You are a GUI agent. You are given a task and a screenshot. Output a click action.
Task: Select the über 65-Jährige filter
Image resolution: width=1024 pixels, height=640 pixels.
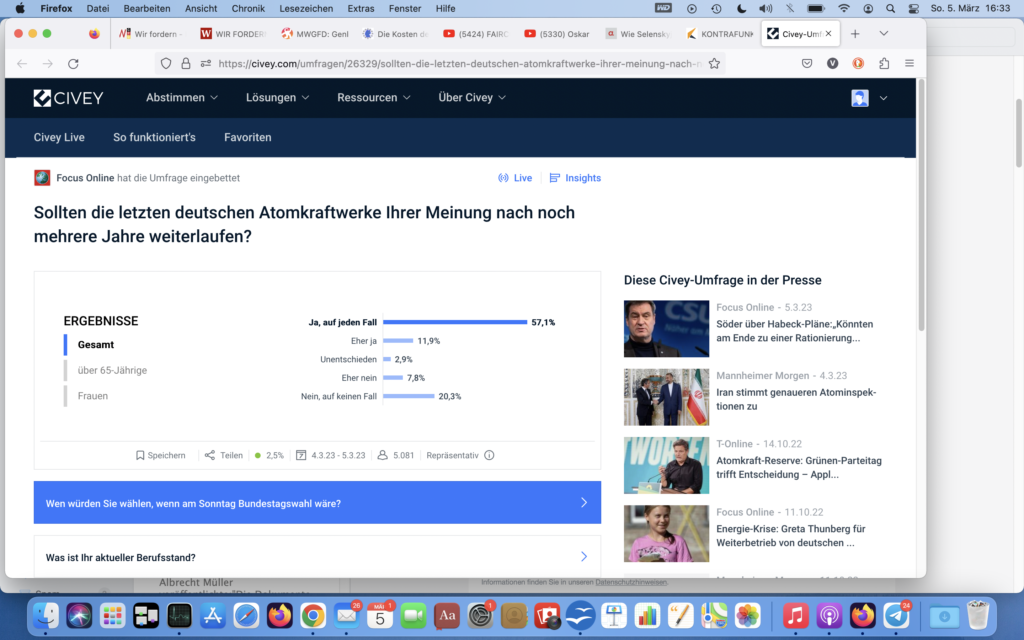[x=112, y=371]
